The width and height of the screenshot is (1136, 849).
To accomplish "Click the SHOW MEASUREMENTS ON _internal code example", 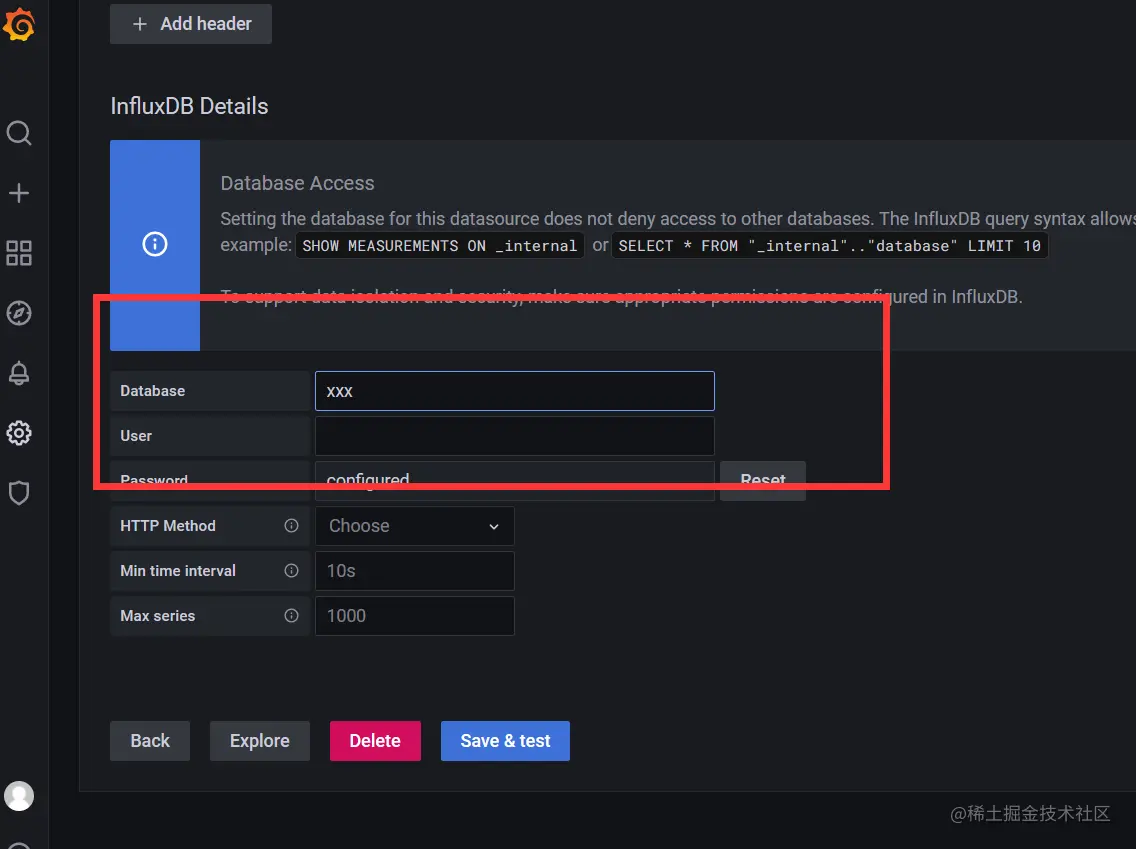I will 440,246.
